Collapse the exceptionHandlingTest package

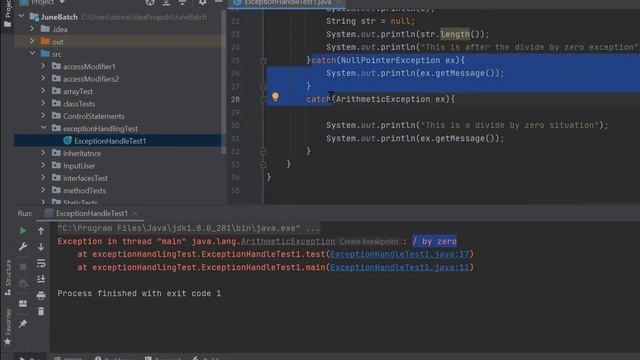[43, 128]
